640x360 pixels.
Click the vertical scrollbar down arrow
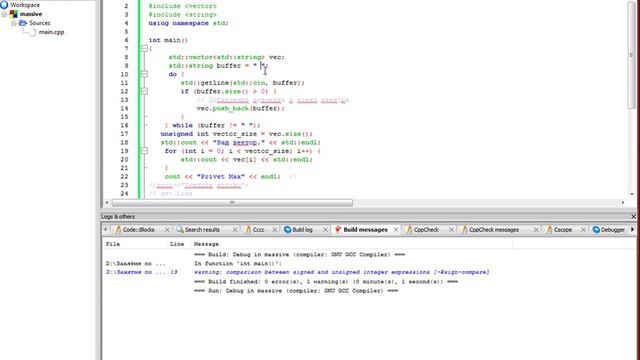(631, 194)
